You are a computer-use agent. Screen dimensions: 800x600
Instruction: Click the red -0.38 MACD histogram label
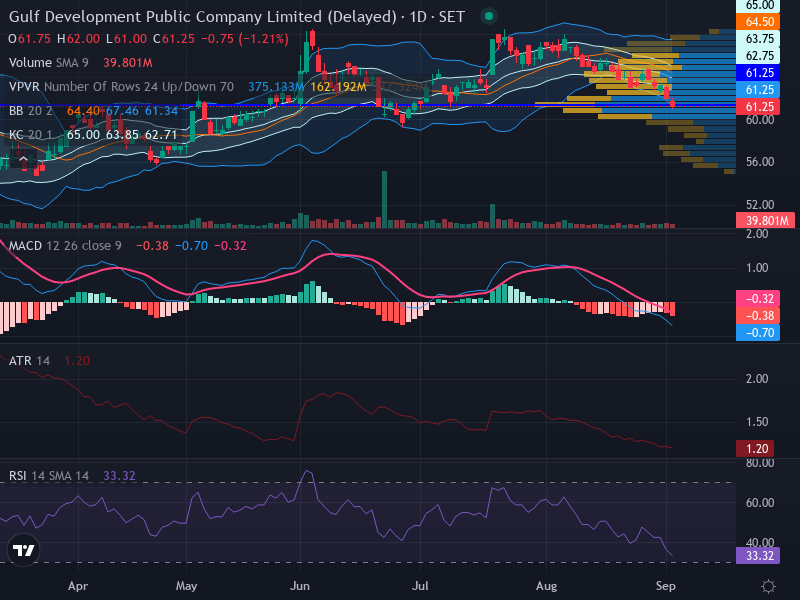[758, 316]
